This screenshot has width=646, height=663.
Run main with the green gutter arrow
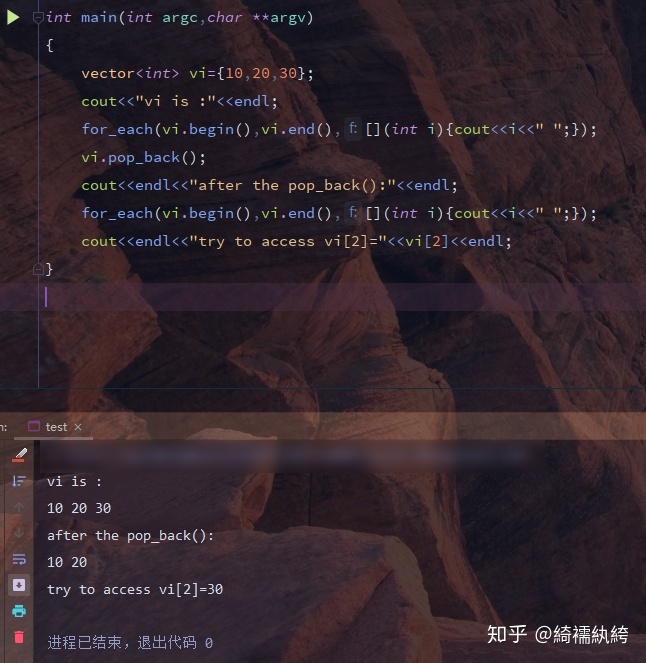(x=13, y=17)
